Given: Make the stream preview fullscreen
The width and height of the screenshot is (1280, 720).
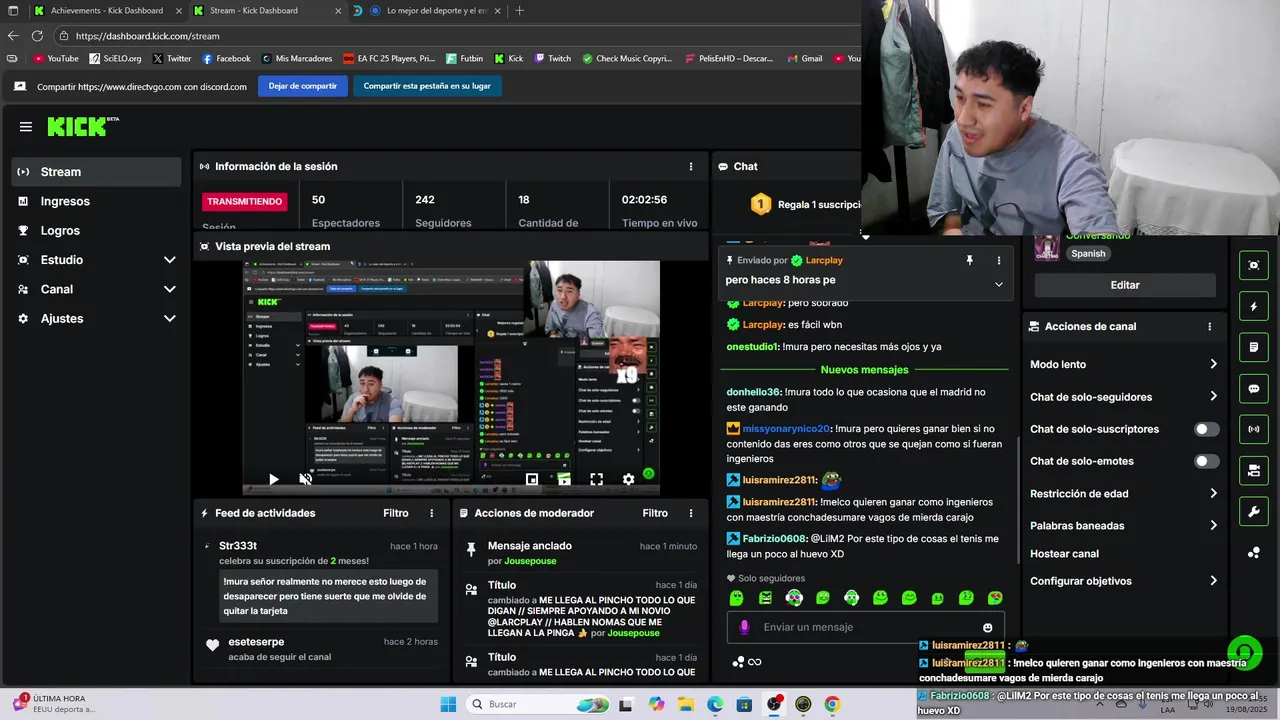Looking at the screenshot, I should [x=596, y=479].
